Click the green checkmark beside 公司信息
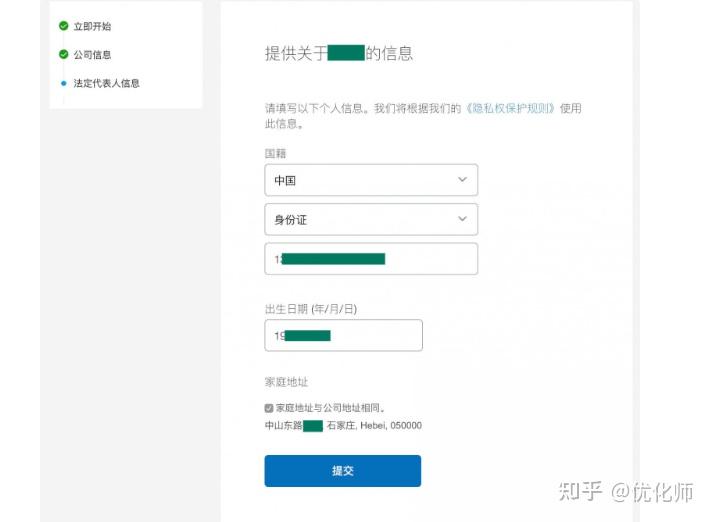Viewport: 711px width, 522px height. point(64,55)
